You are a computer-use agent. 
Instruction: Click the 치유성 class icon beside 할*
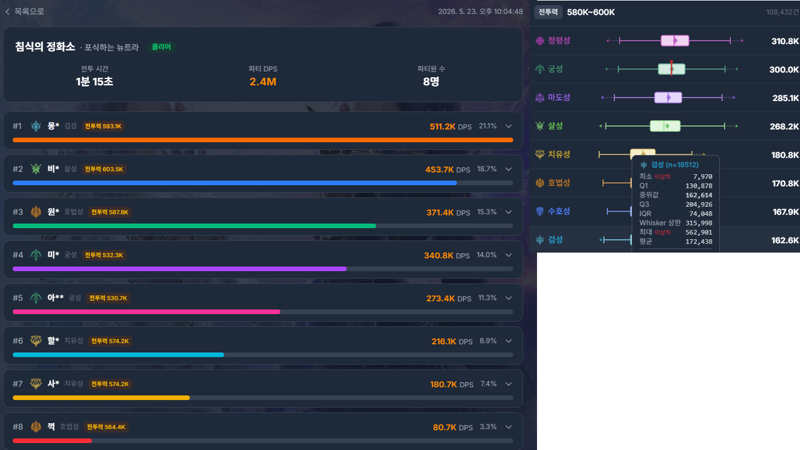point(36,340)
